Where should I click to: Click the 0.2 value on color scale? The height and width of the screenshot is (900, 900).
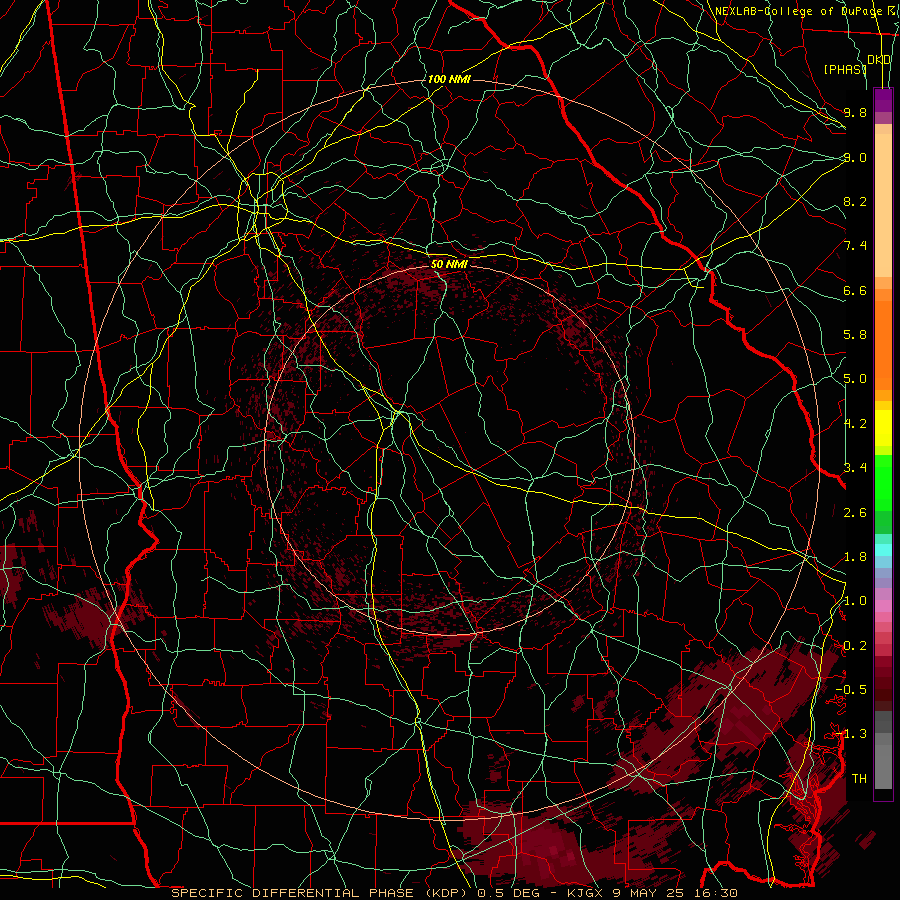855,646
